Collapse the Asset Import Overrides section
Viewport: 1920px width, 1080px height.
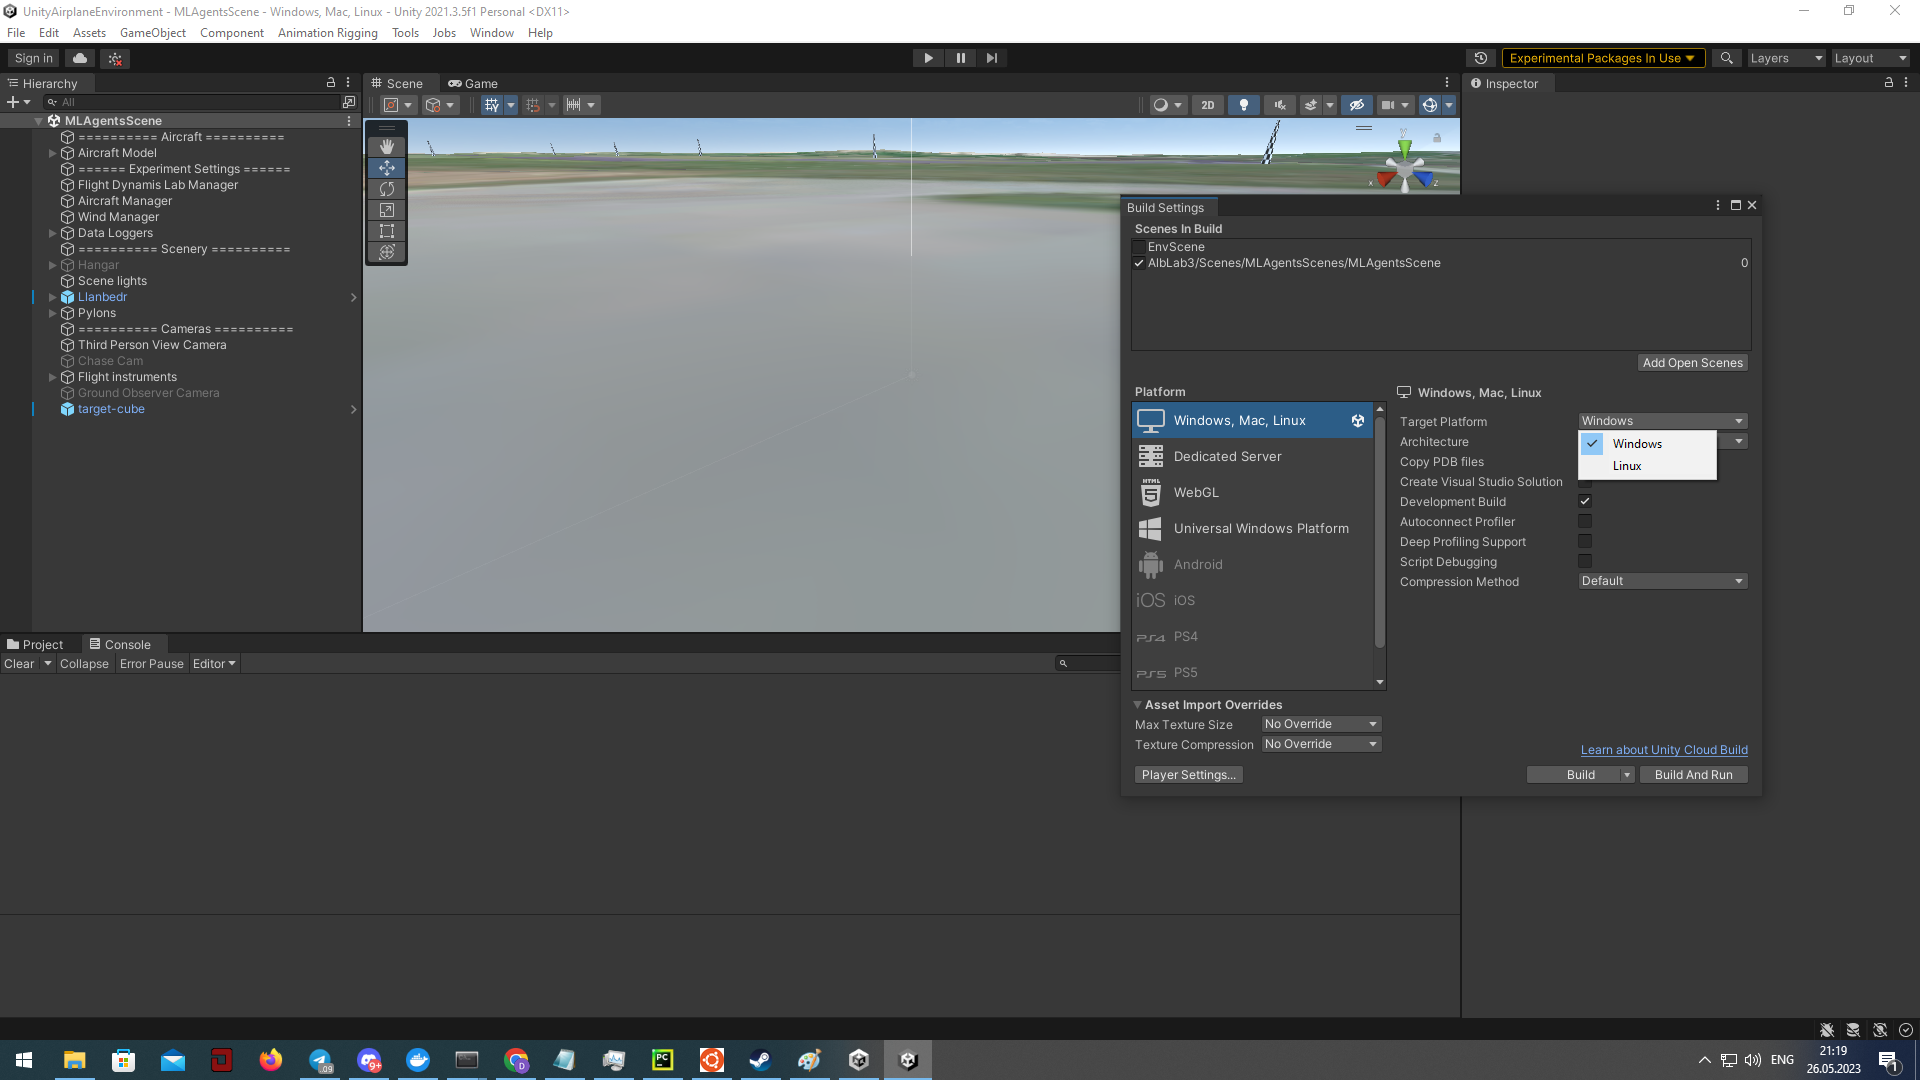coord(1137,705)
